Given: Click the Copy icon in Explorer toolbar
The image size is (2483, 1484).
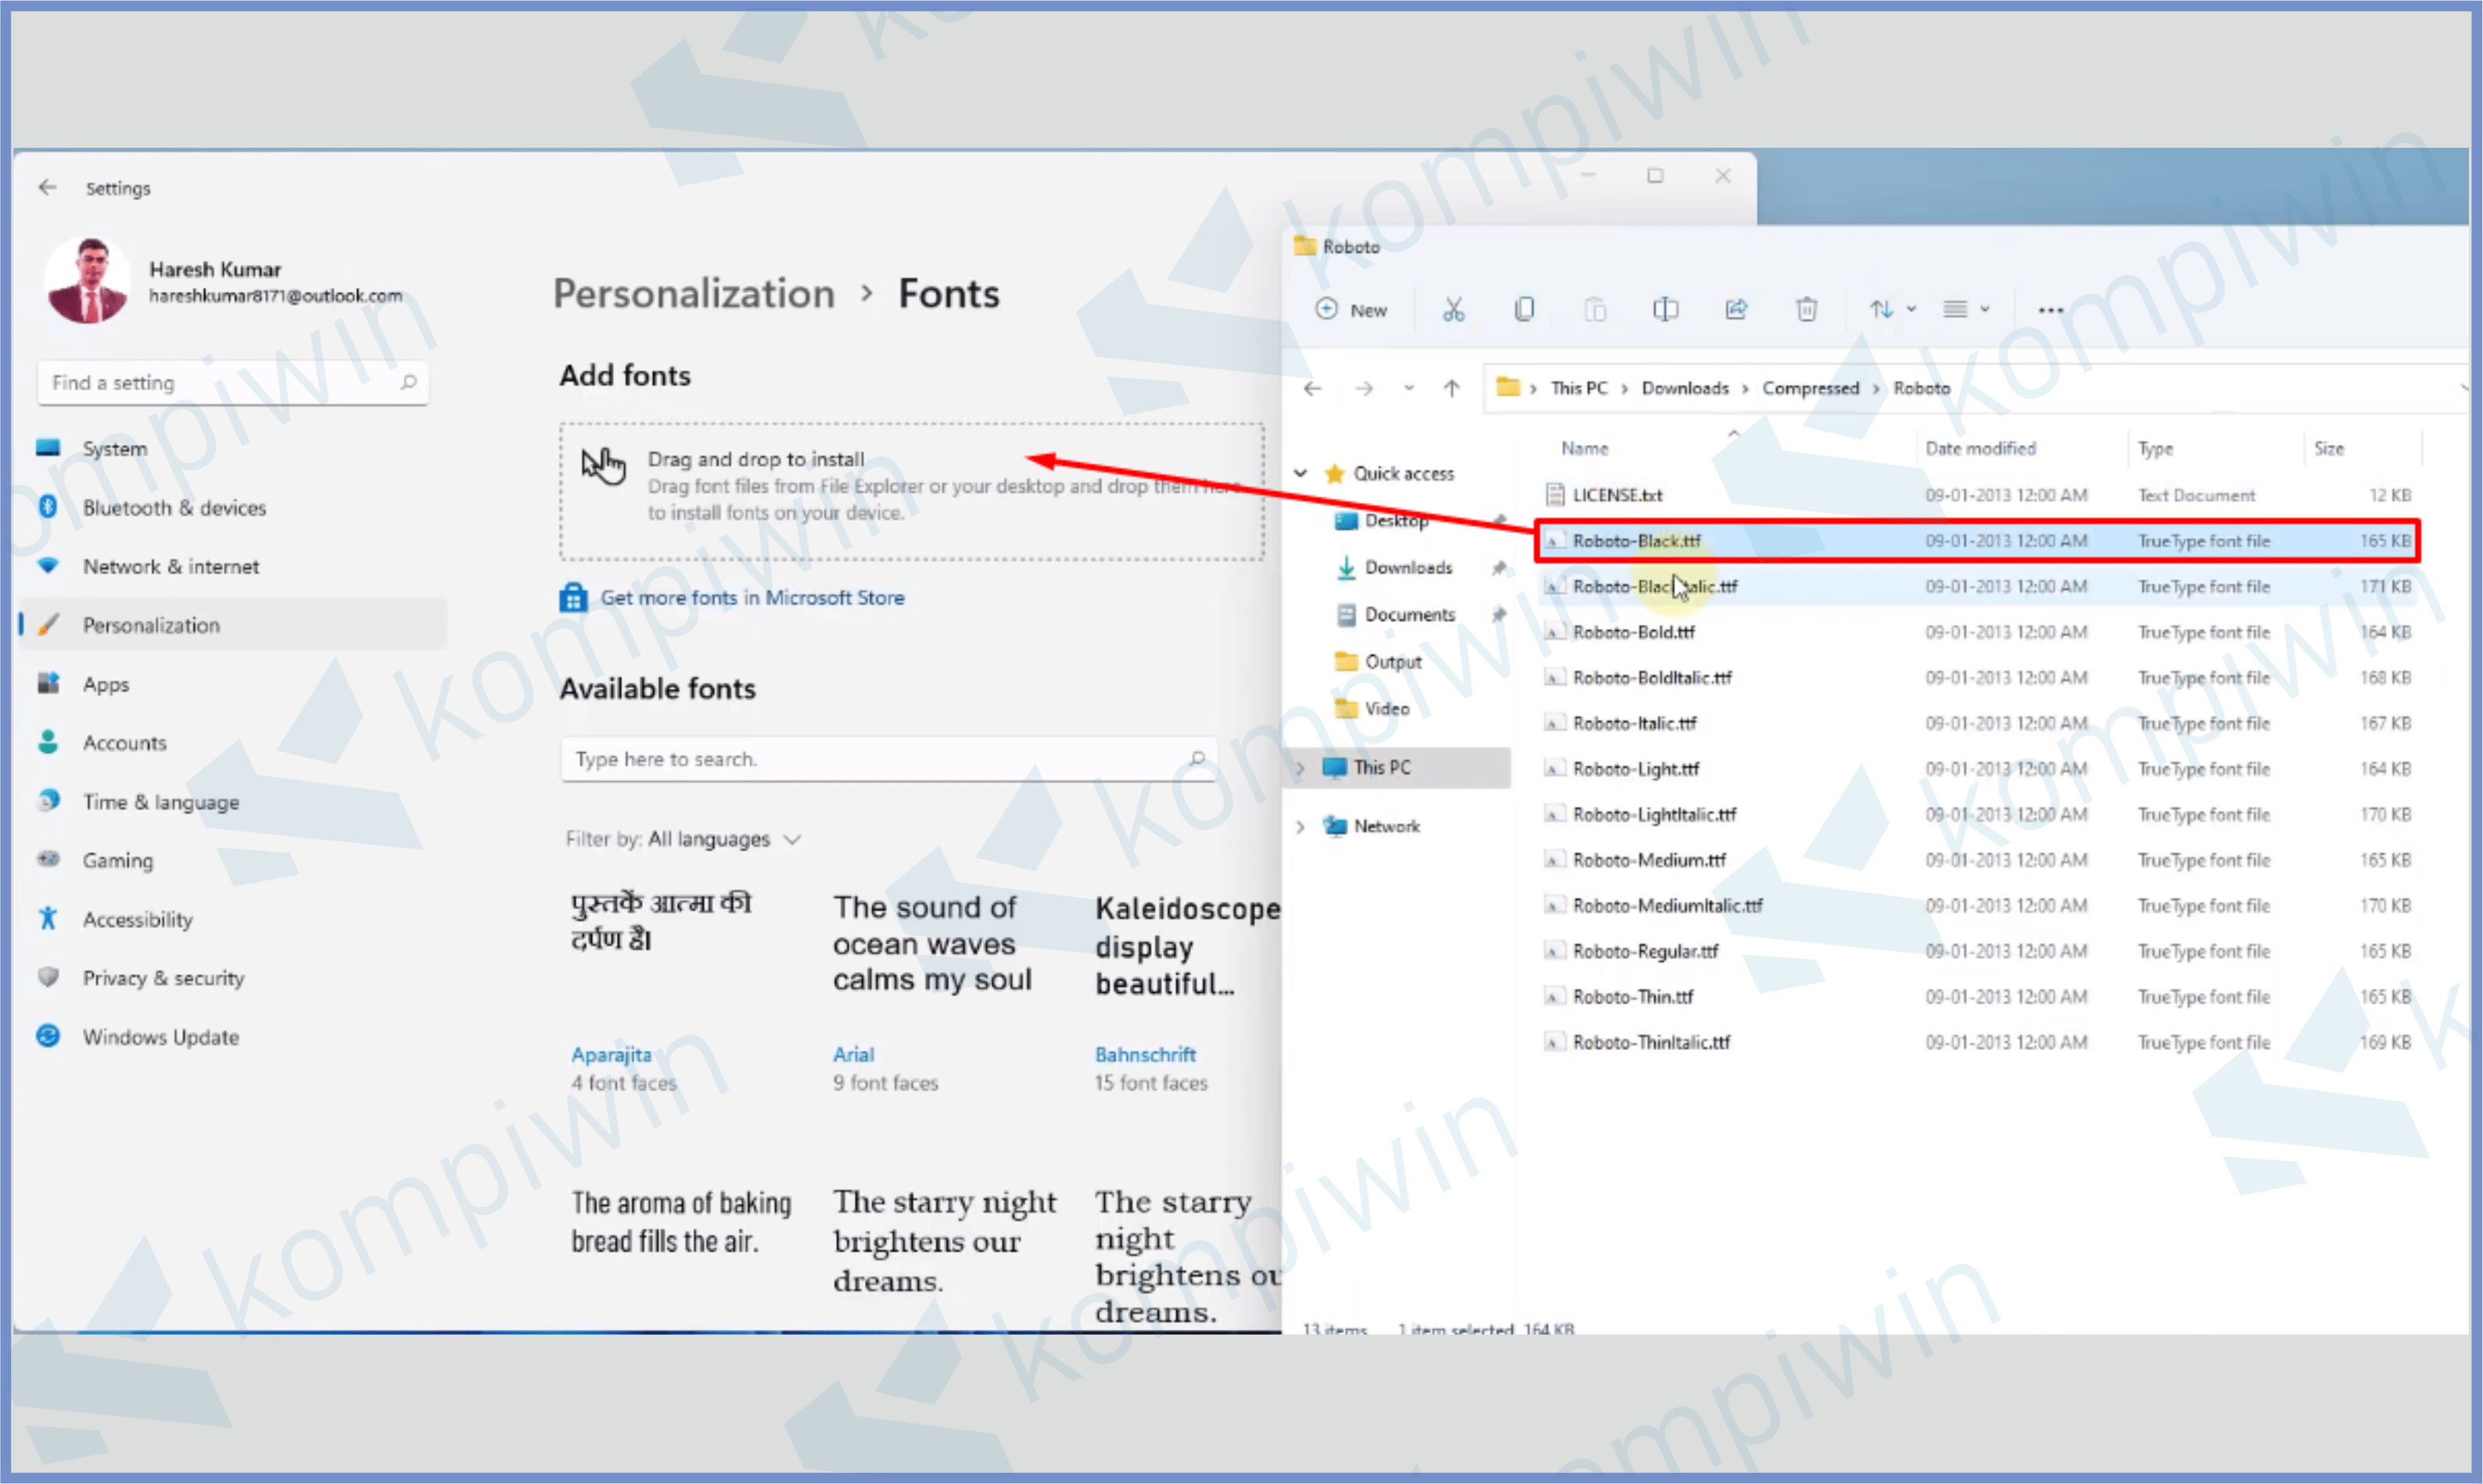Looking at the screenshot, I should point(1524,310).
